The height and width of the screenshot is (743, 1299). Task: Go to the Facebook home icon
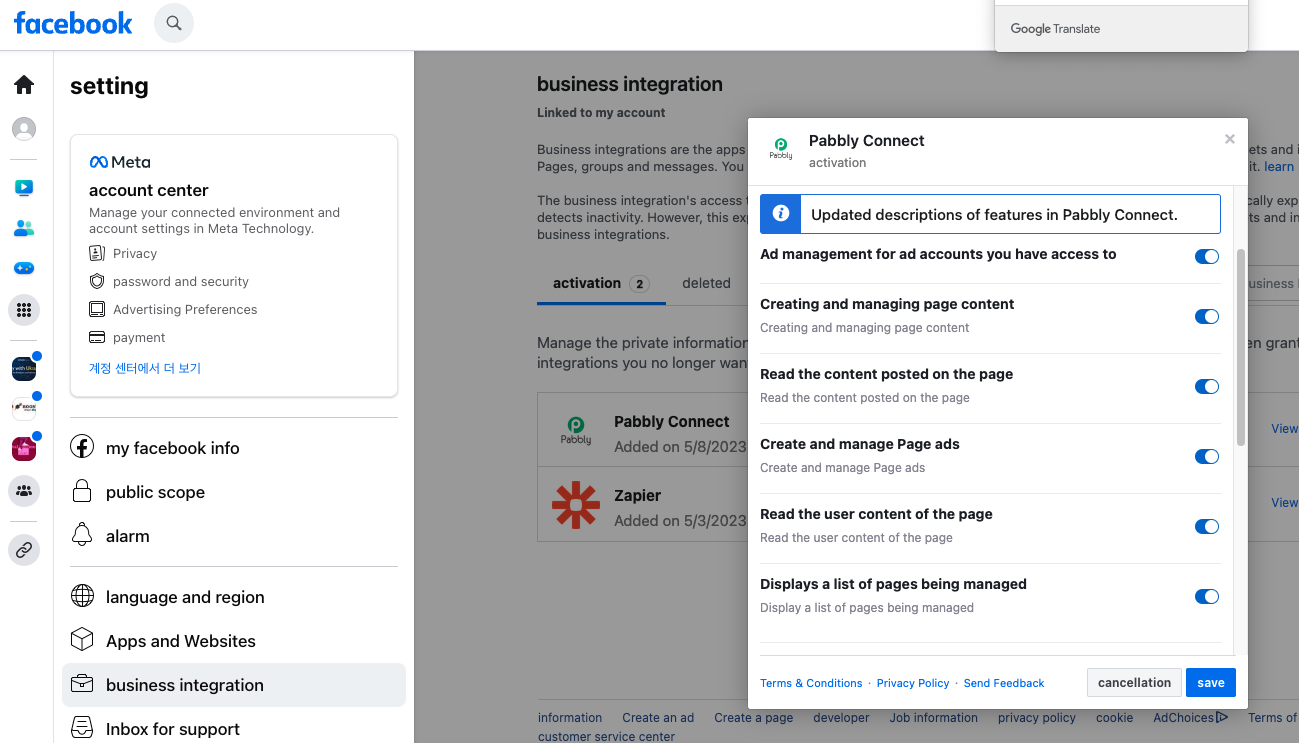[24, 85]
